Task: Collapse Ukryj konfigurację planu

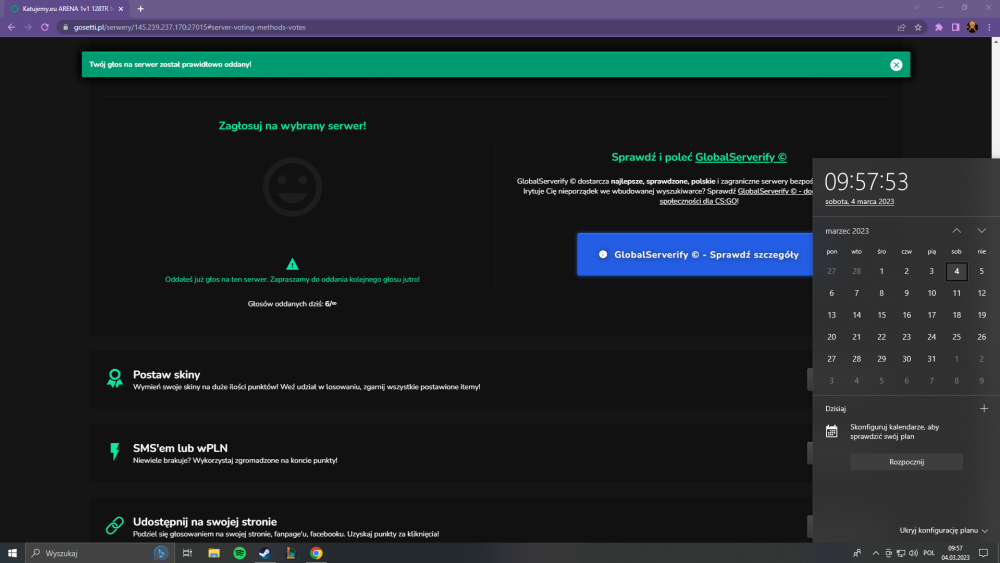Action: coord(944,530)
